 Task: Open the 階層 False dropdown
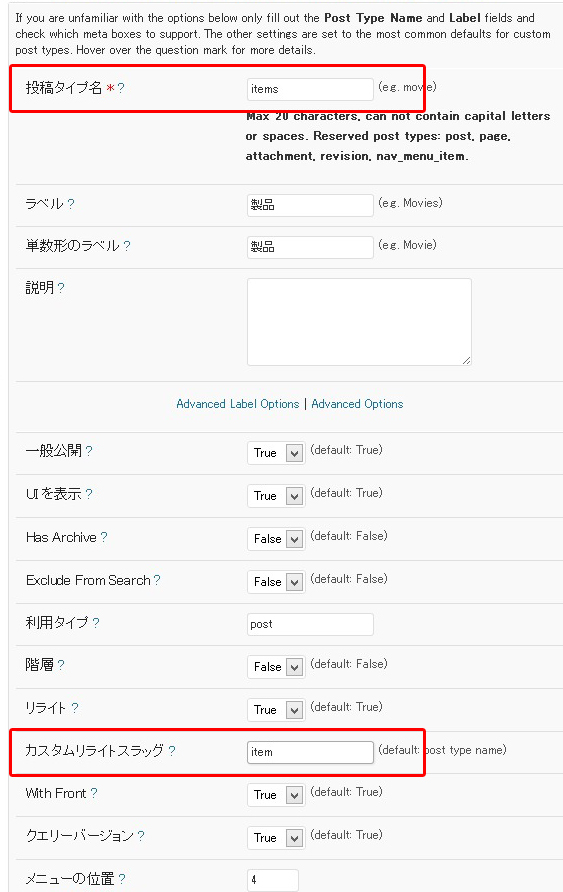[x=276, y=667]
